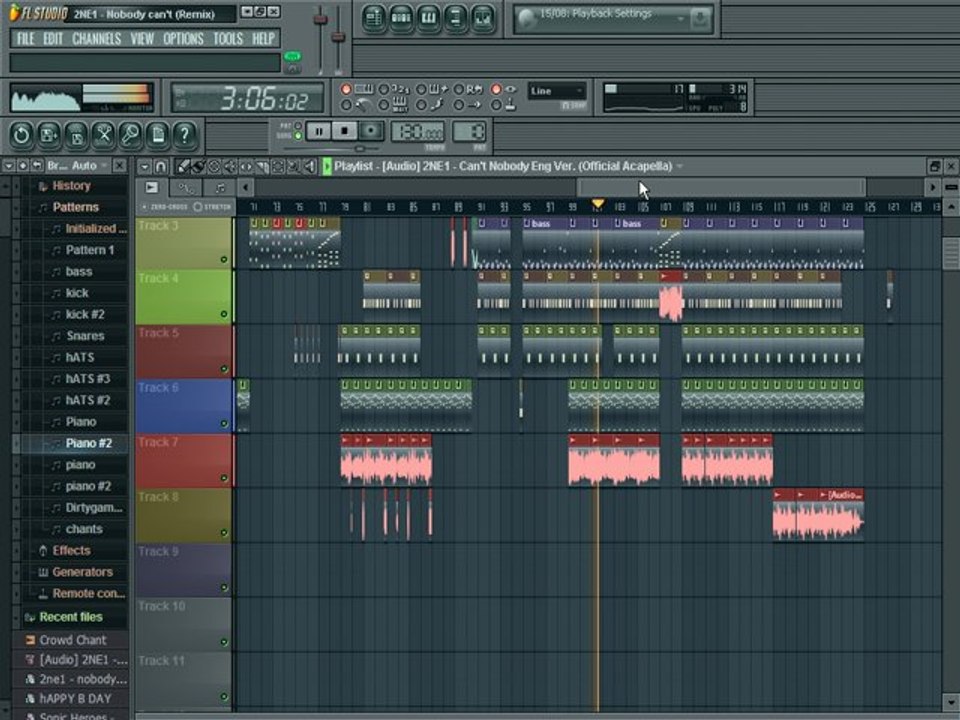
Task: Select the Slip tool in Playlist toolbar
Action: point(246,167)
